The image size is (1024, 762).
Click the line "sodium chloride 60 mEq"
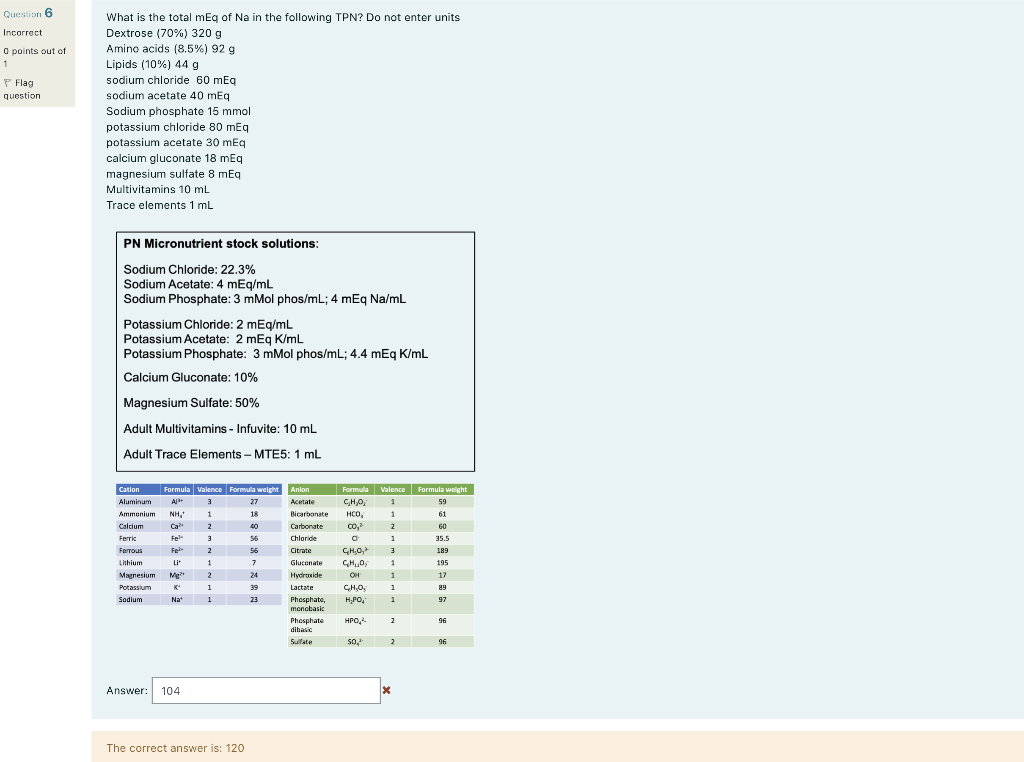(171, 80)
